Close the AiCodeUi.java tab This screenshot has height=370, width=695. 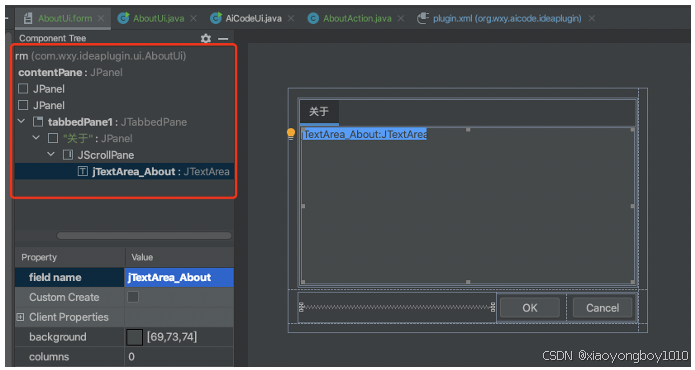pyautogui.click(x=291, y=19)
